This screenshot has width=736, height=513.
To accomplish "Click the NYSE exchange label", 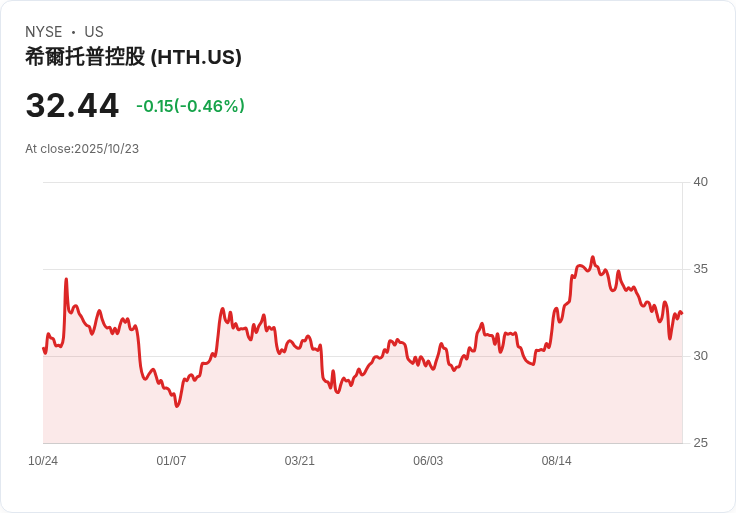I will [x=44, y=32].
